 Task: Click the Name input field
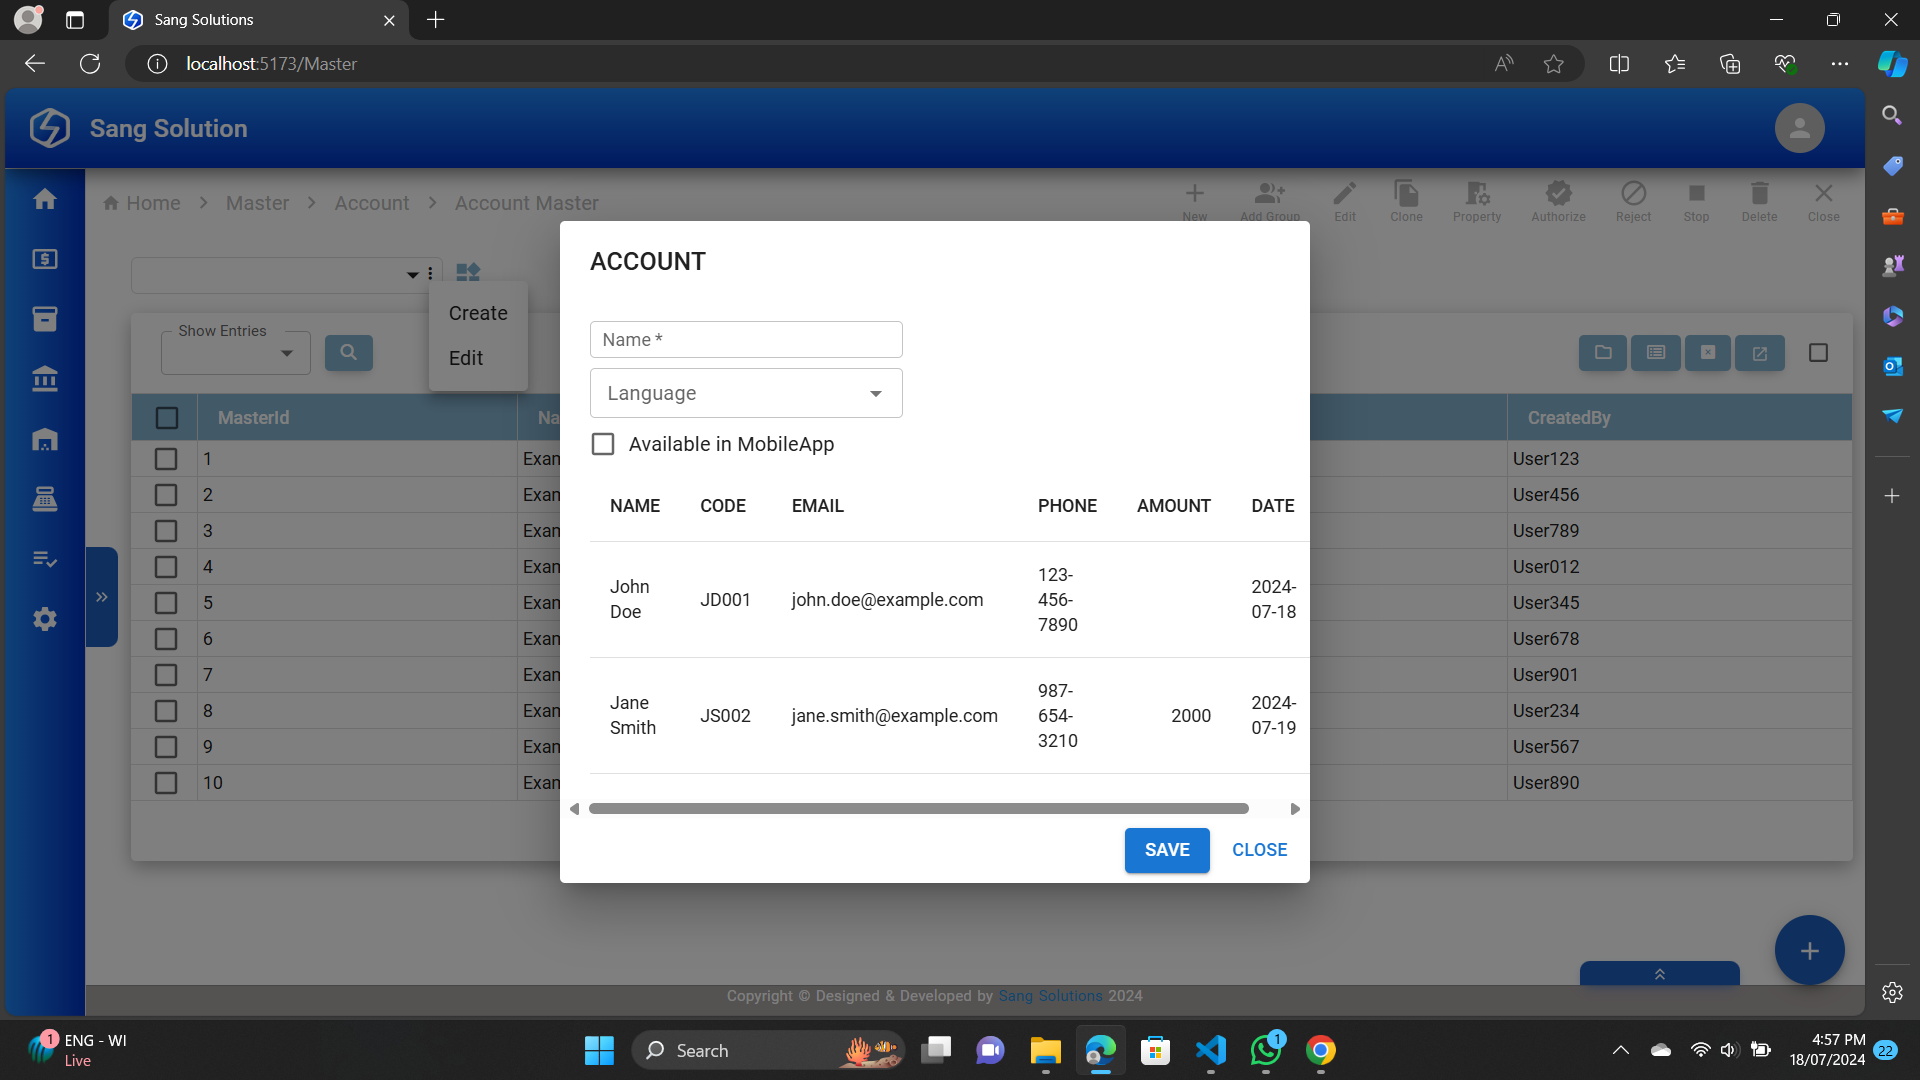[x=746, y=340]
